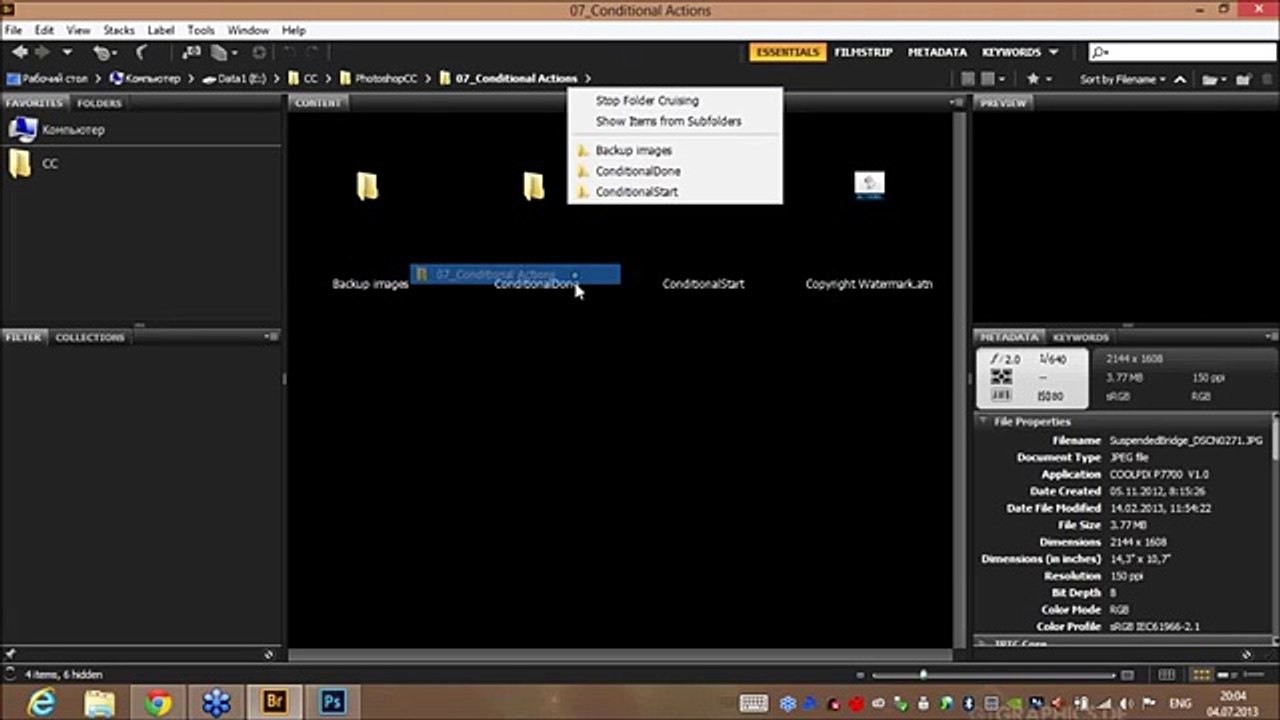The image size is (1280, 720).
Task: Open the Stacks menu
Action: tap(119, 30)
